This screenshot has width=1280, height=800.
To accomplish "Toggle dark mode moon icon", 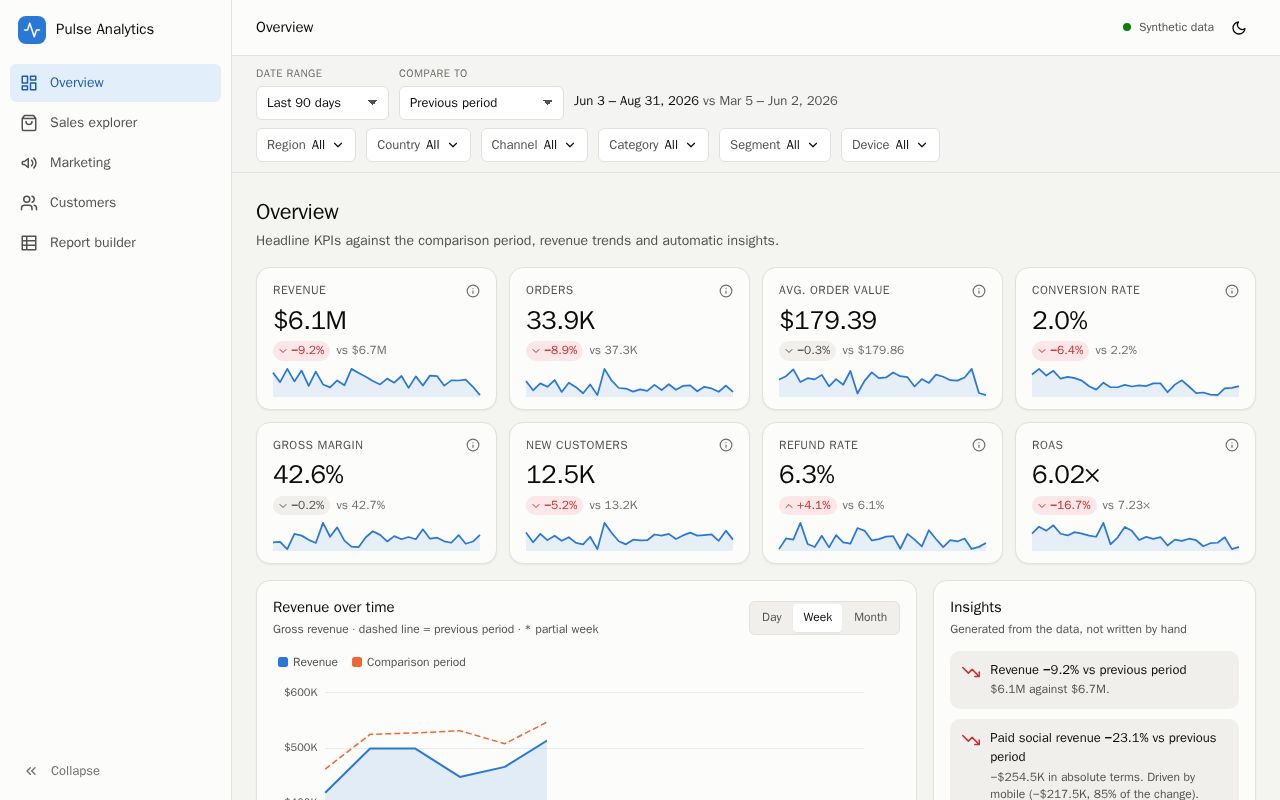I will click(1239, 28).
